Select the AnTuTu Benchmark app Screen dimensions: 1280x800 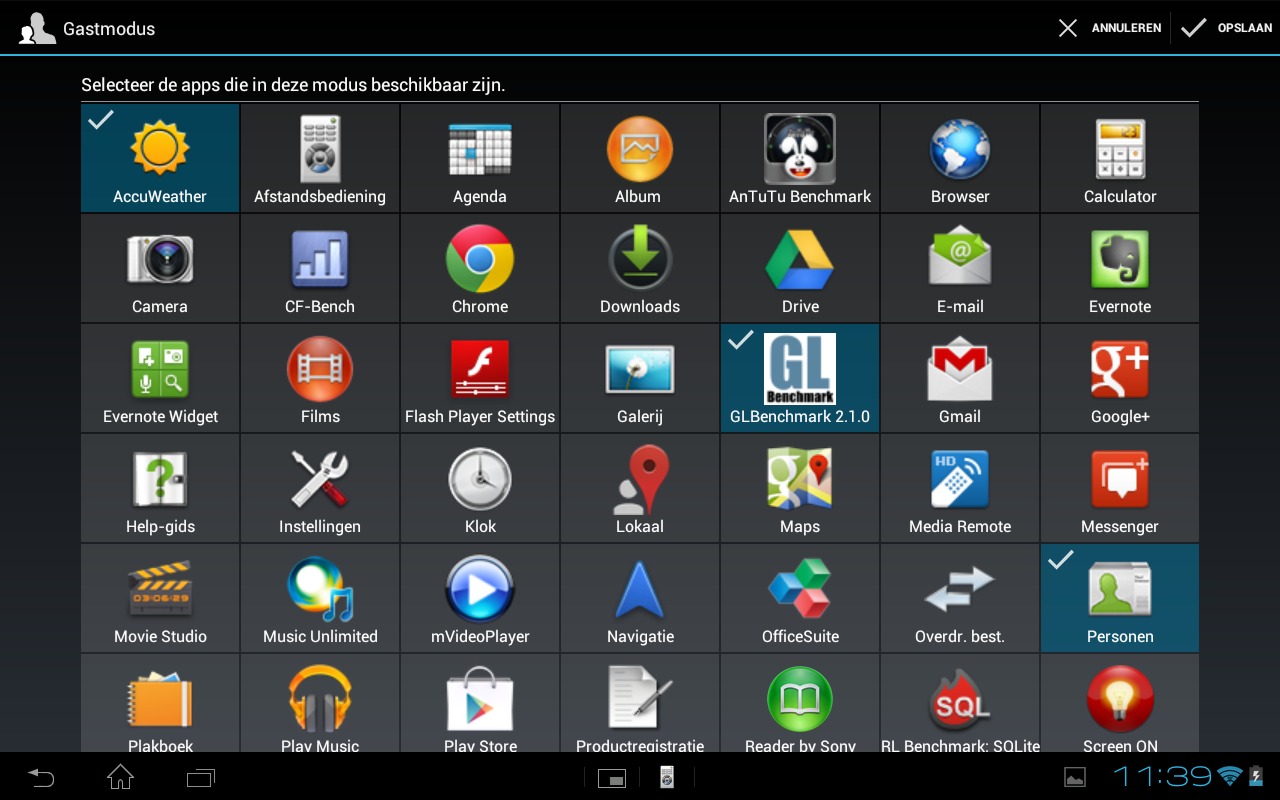pyautogui.click(x=800, y=158)
